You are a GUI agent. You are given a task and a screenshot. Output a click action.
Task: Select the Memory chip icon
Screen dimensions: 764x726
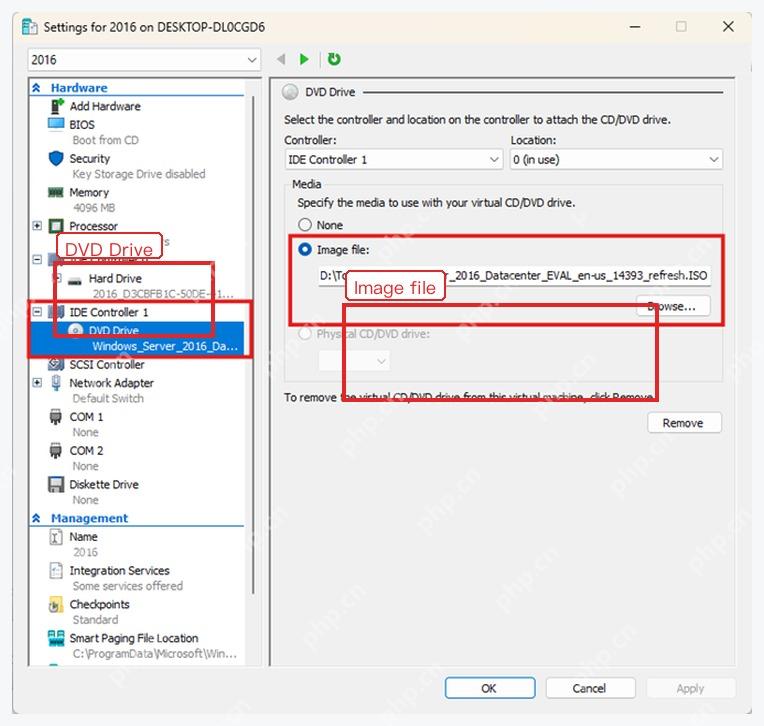tap(56, 192)
